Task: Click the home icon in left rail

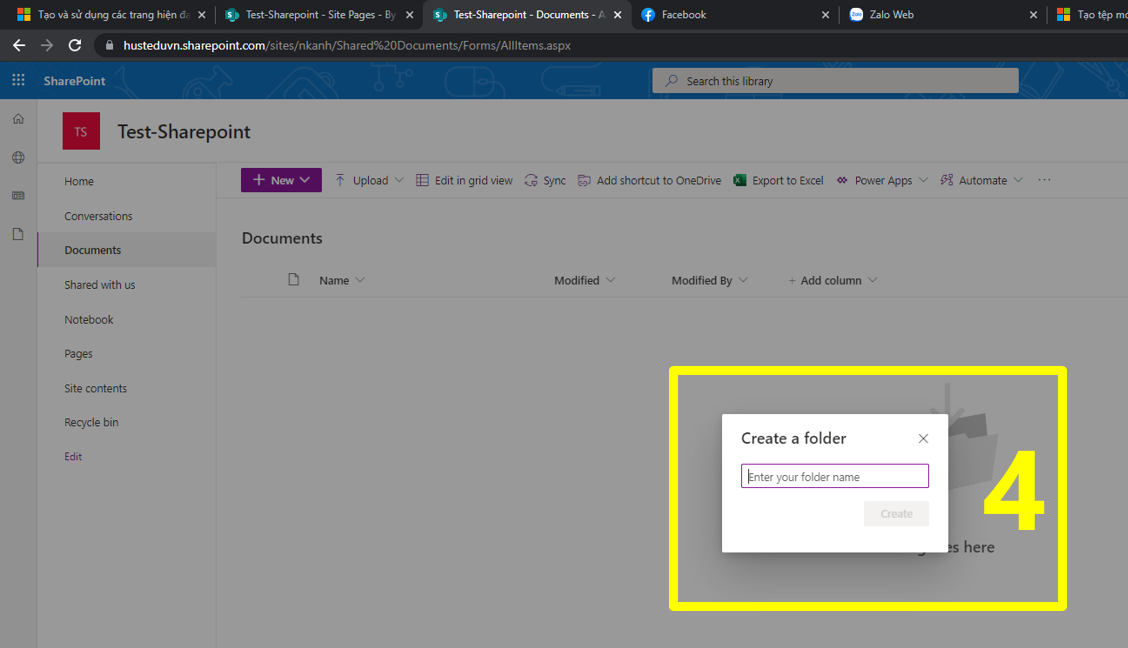Action: (18, 119)
